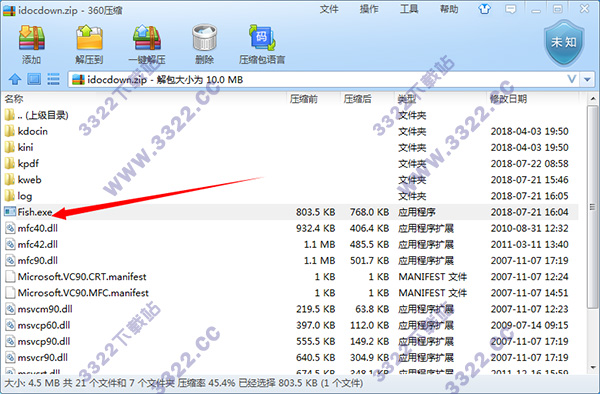600x394 pixels.
Task: Open the 文件 (File) menu
Action: [x=329, y=9]
